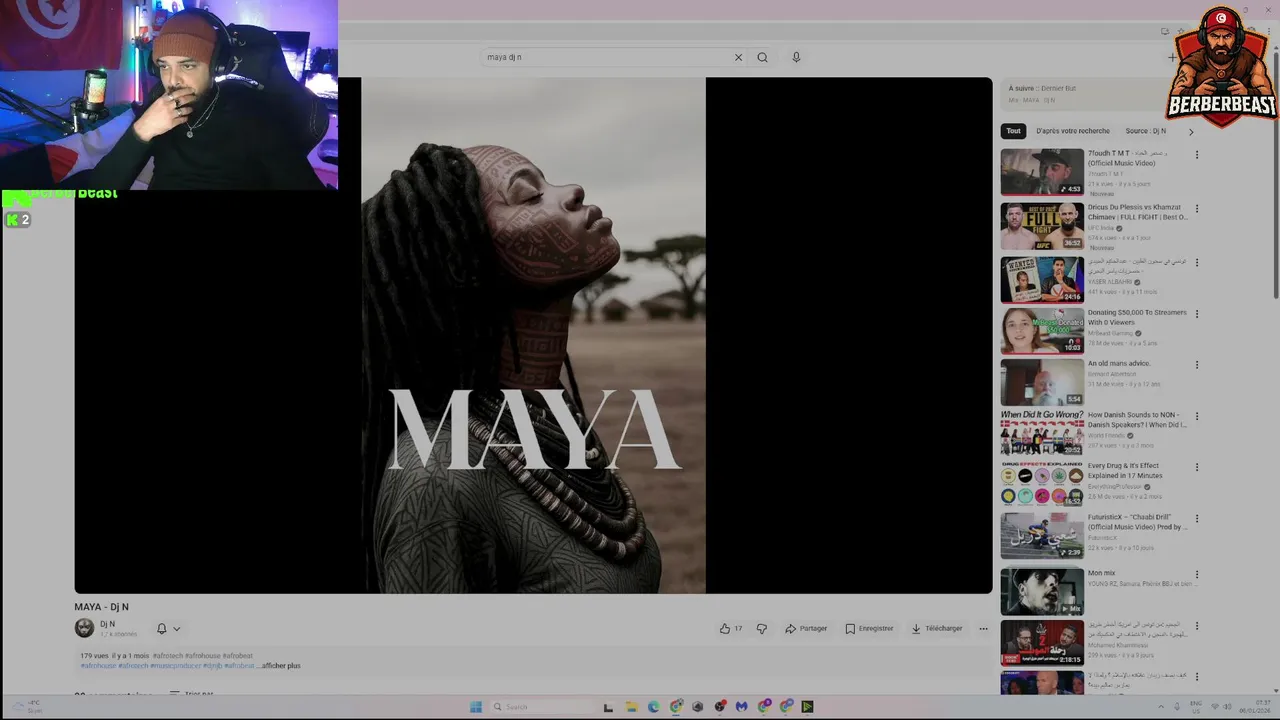Open options for FuturisticX Chaabi Drill video
The width and height of the screenshot is (1280, 720).
1196,519
